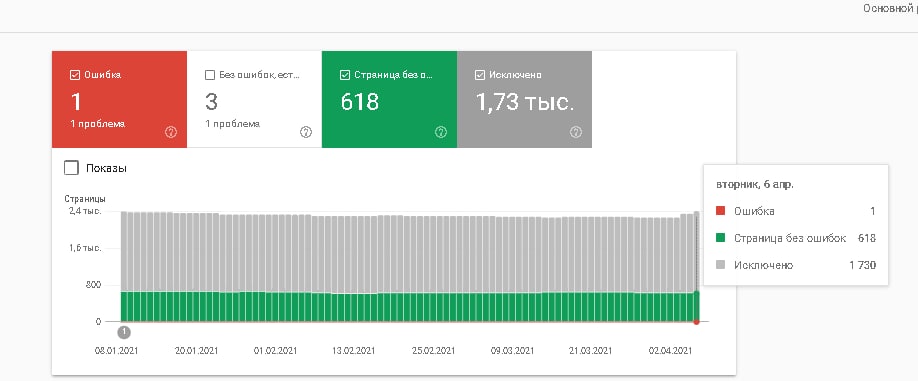This screenshot has width=918, height=381.
Task: Open help icon on Ошибка card
Action: 171,132
